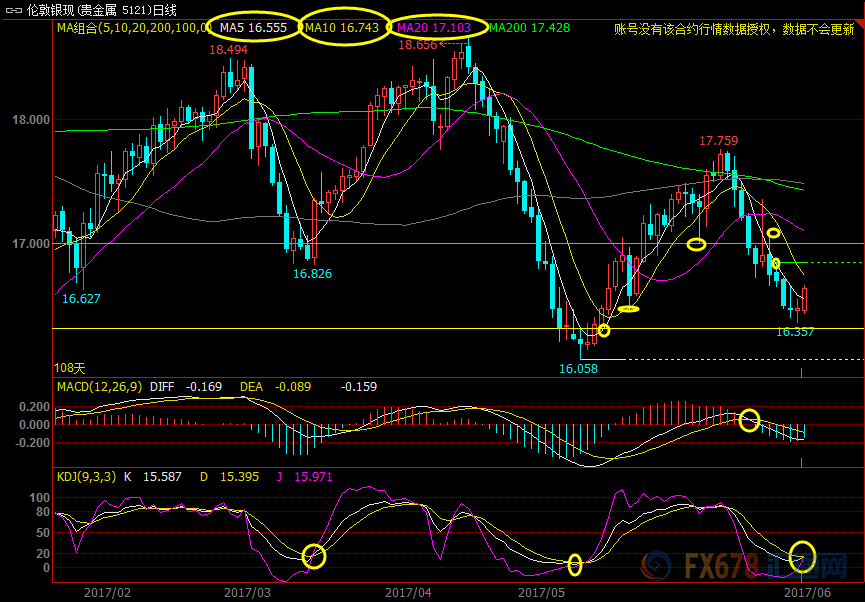Open the MA组合(5,10,20,200,100,0) indicator label

132,28
